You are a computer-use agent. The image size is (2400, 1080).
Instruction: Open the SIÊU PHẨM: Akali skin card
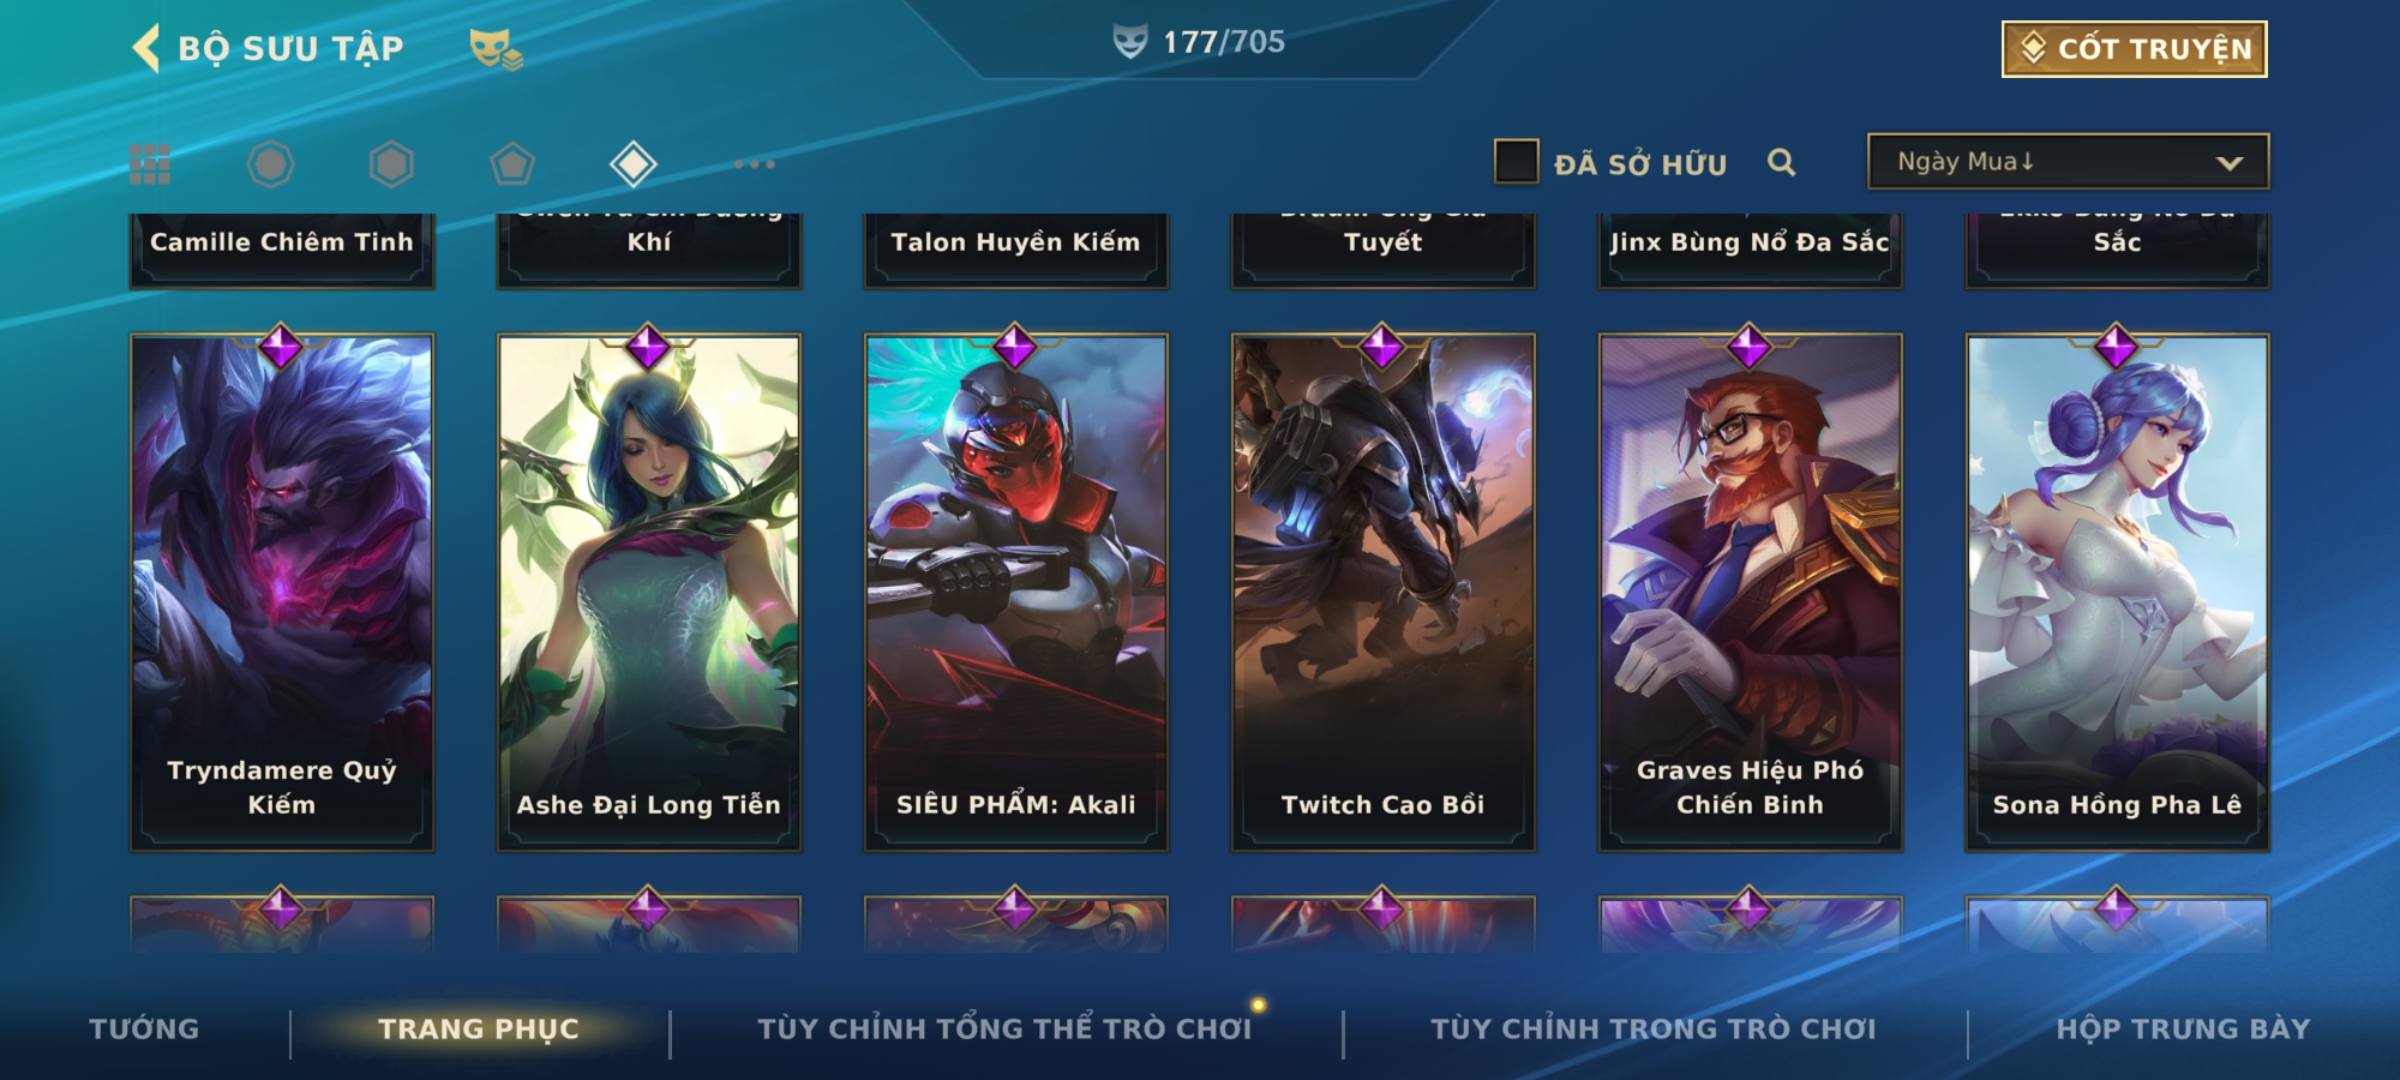click(x=1016, y=592)
